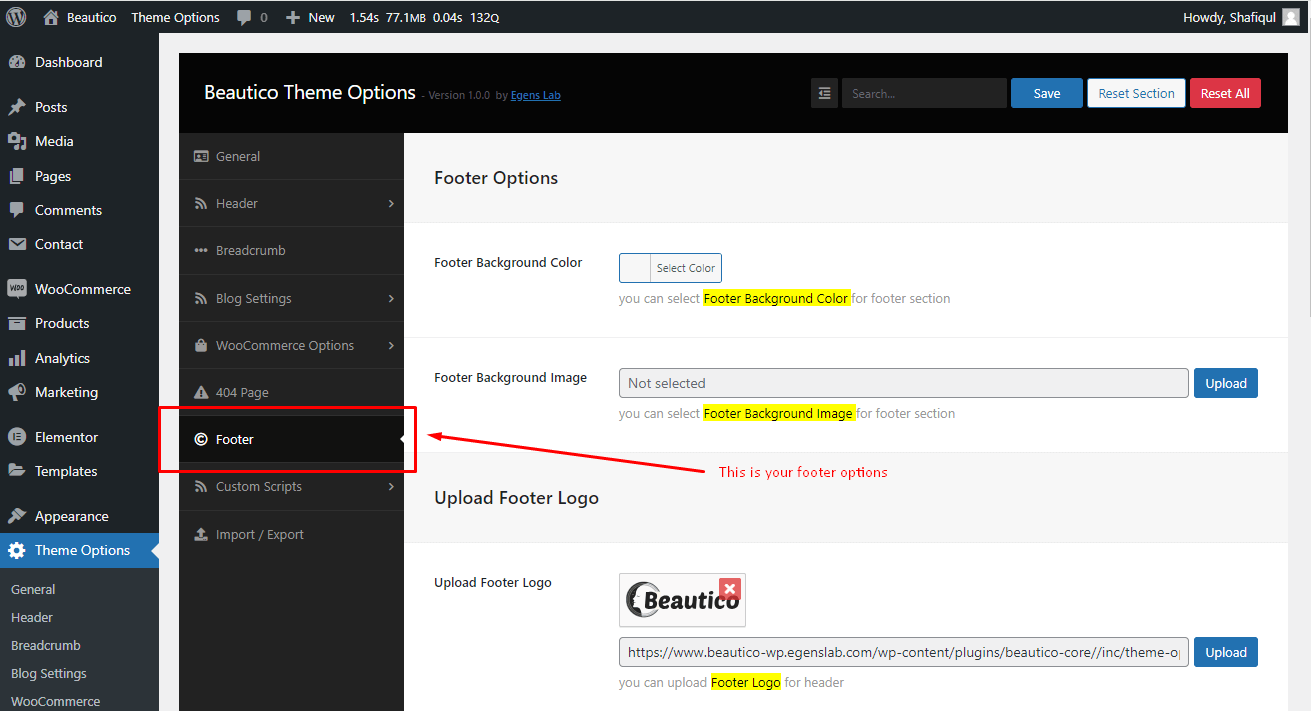Viewport: 1311px width, 711px height.
Task: Expand the Blog Settings section chevron
Action: 391,298
